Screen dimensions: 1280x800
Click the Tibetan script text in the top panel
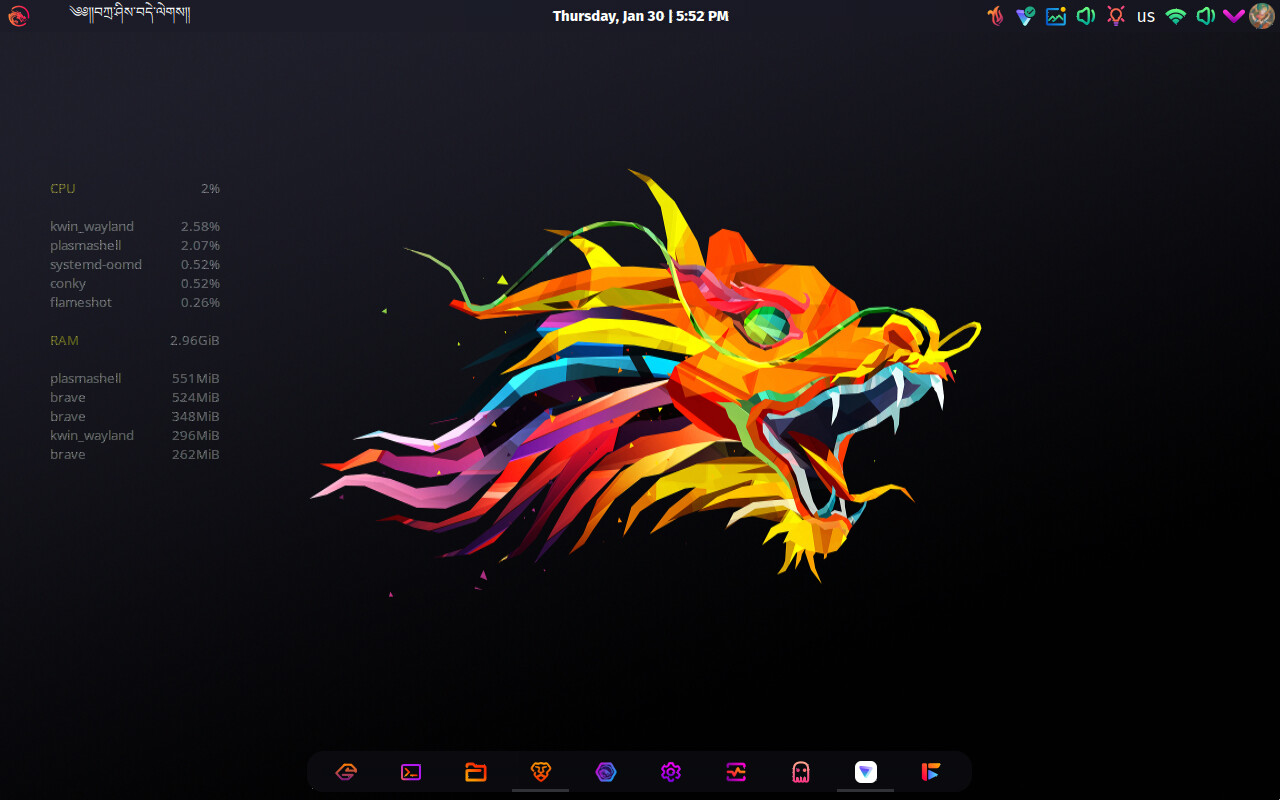(130, 13)
